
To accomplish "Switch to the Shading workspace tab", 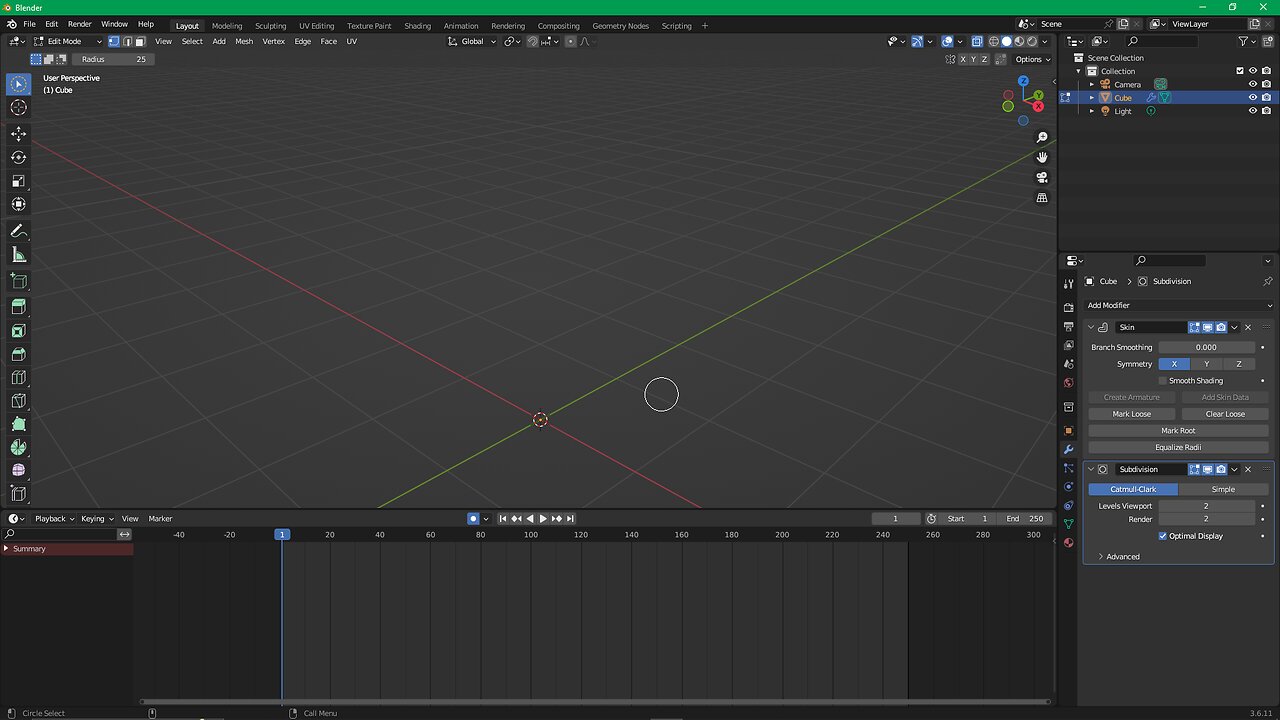I will pos(418,26).
